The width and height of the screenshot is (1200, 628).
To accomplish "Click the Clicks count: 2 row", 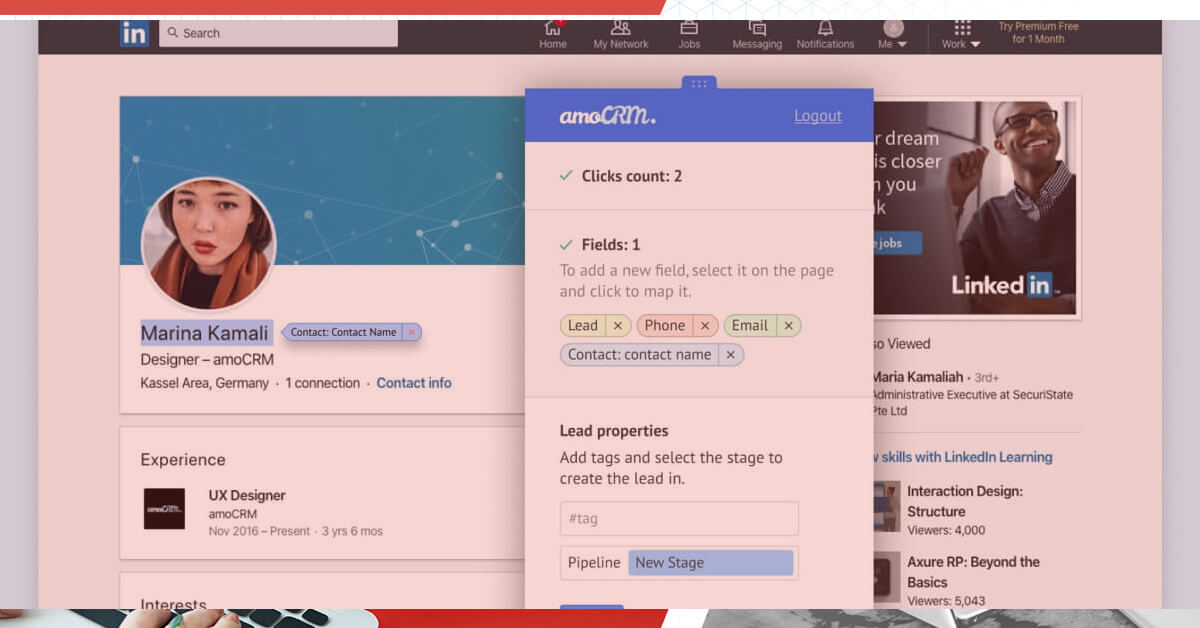I will point(699,176).
